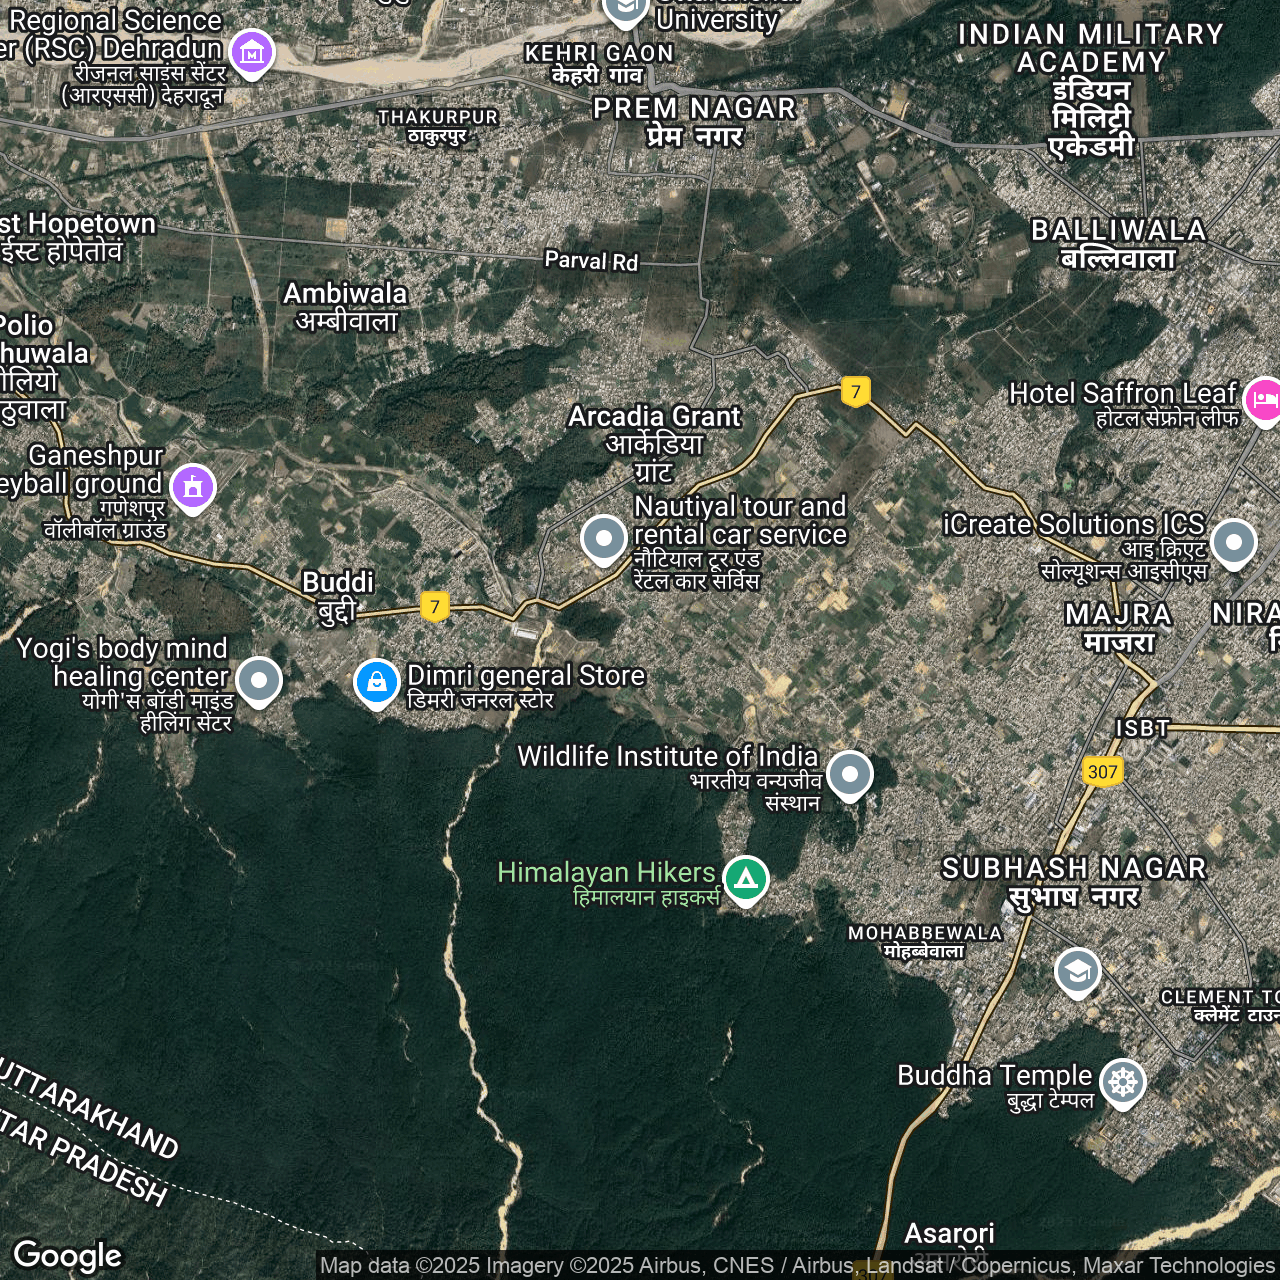The image size is (1280, 1280).
Task: Click the Parval Rd road label
Action: pos(591,261)
